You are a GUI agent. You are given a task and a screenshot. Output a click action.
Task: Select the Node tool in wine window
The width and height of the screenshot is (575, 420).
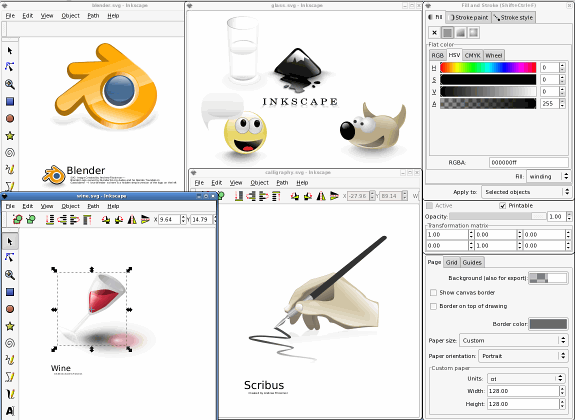10,258
